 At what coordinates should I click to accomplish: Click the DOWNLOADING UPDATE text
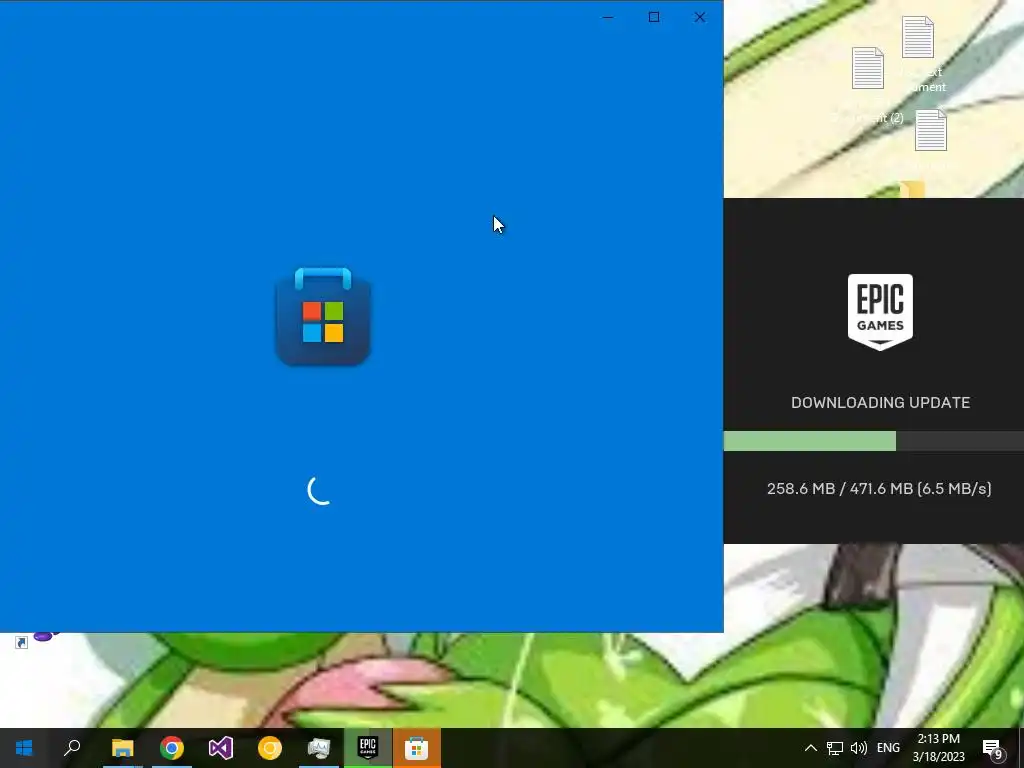880,402
